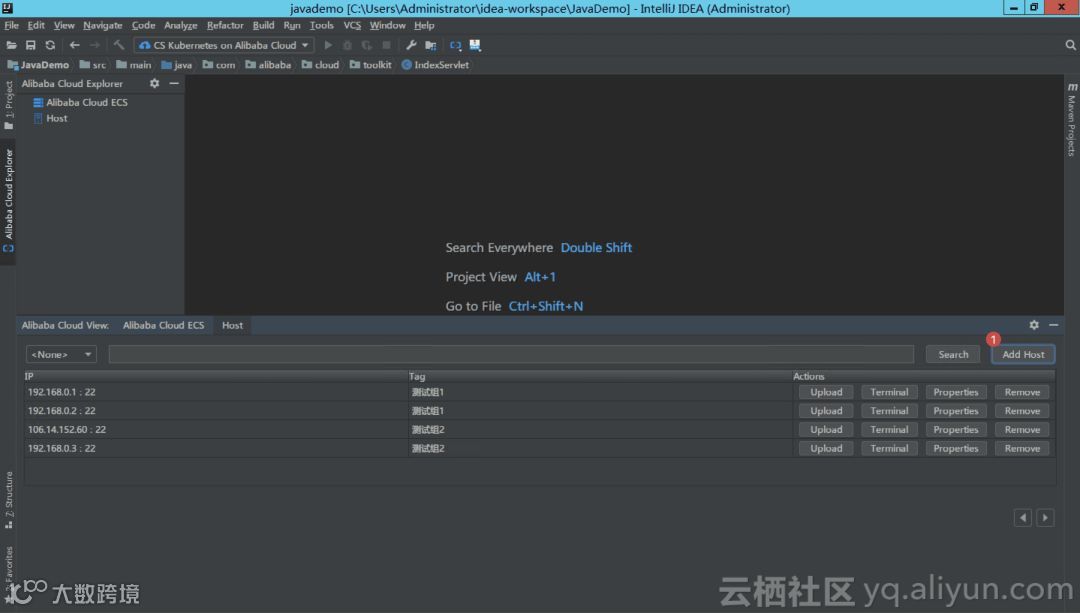
Task: Open Alibaba Cloud View settings gear
Action: (1034, 325)
